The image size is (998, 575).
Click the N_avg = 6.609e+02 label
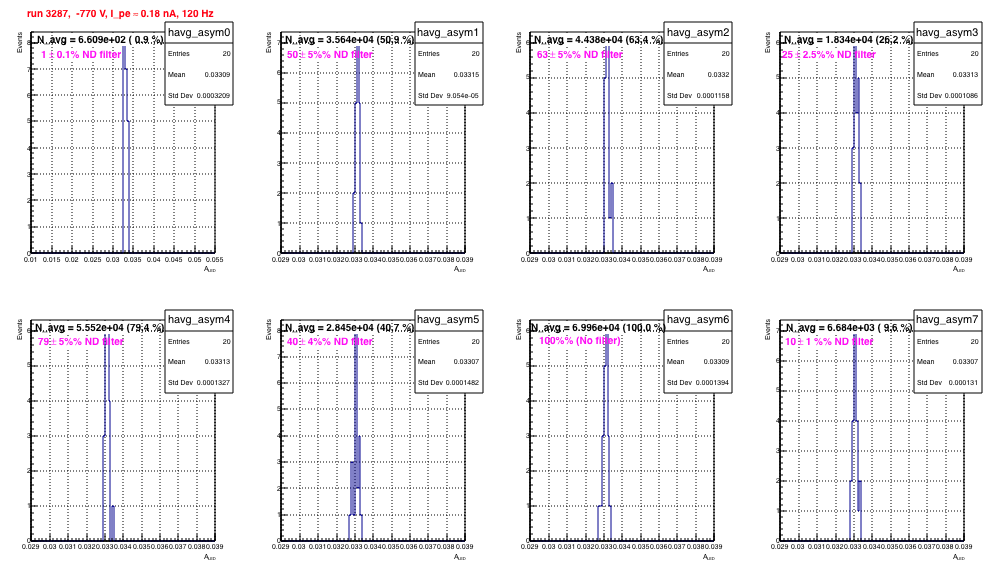click(x=99, y=40)
